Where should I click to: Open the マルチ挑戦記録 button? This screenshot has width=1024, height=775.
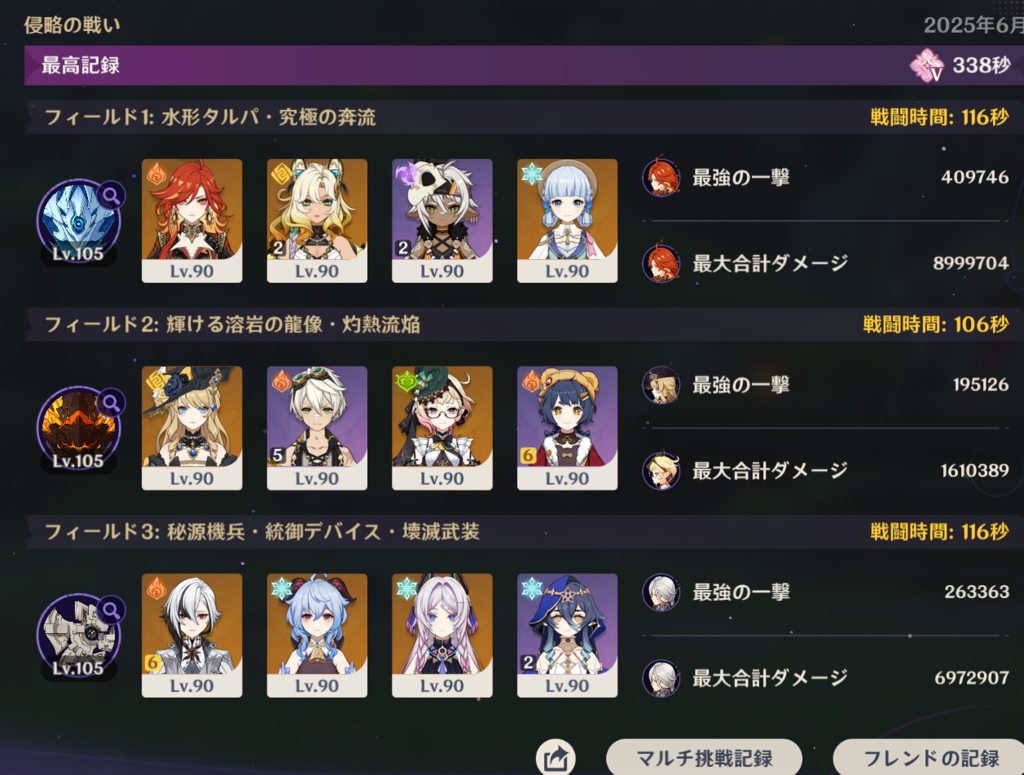tap(704, 757)
